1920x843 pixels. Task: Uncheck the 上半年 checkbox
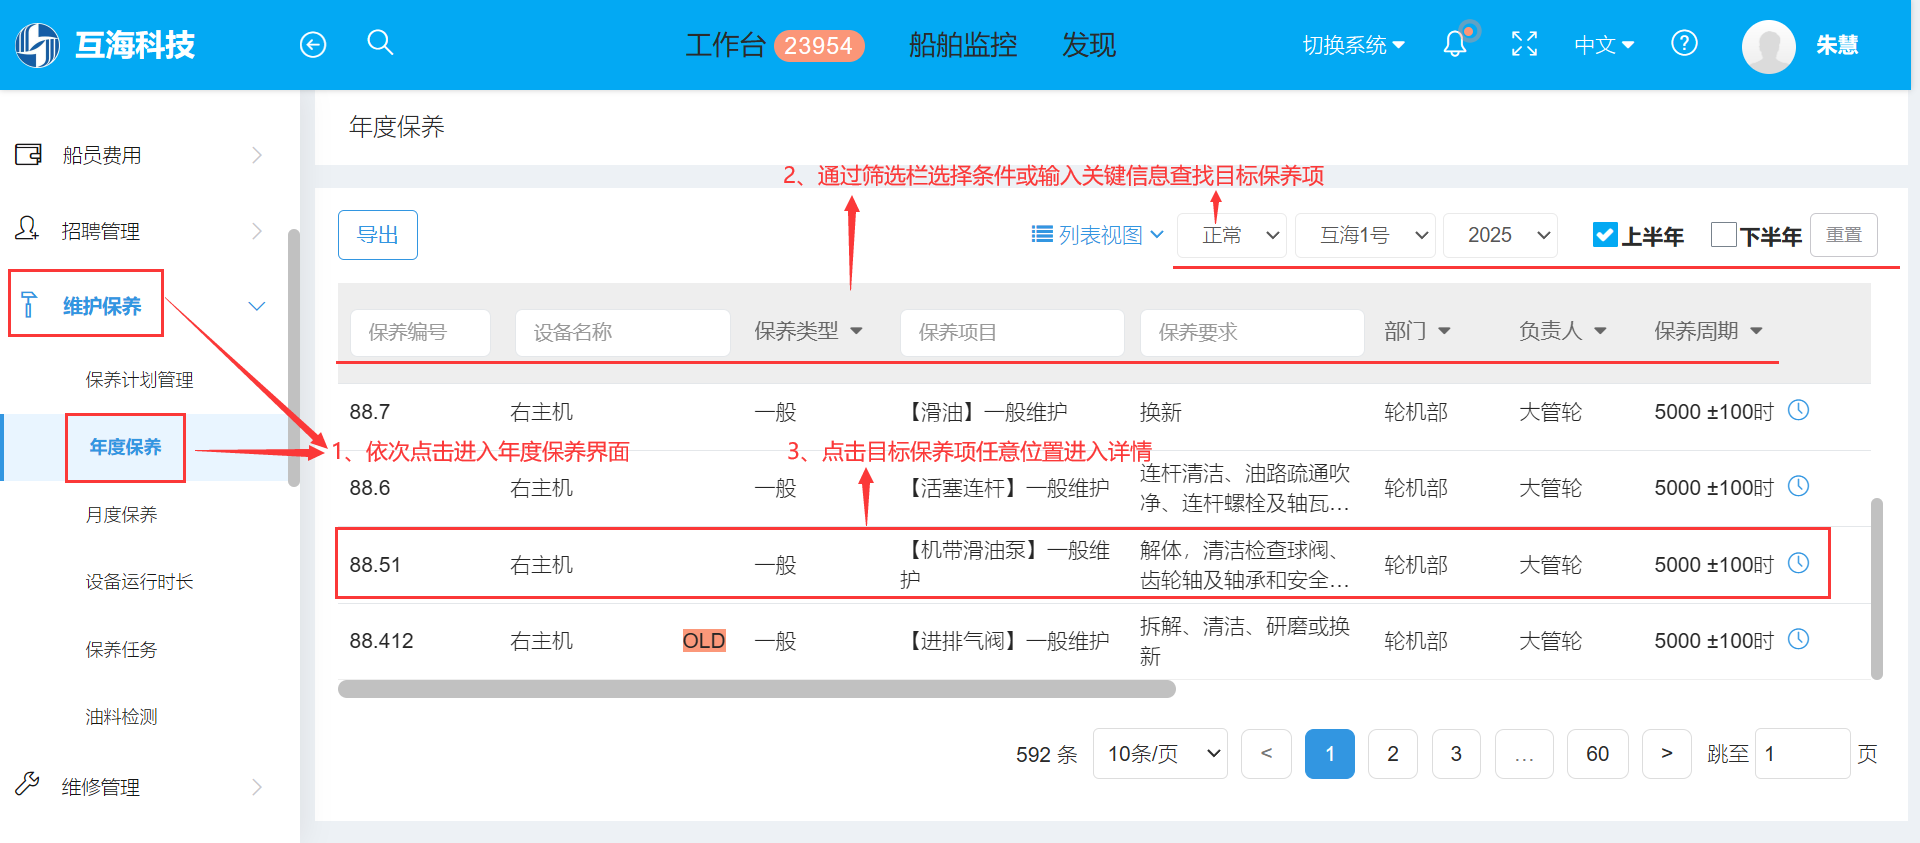(x=1605, y=235)
